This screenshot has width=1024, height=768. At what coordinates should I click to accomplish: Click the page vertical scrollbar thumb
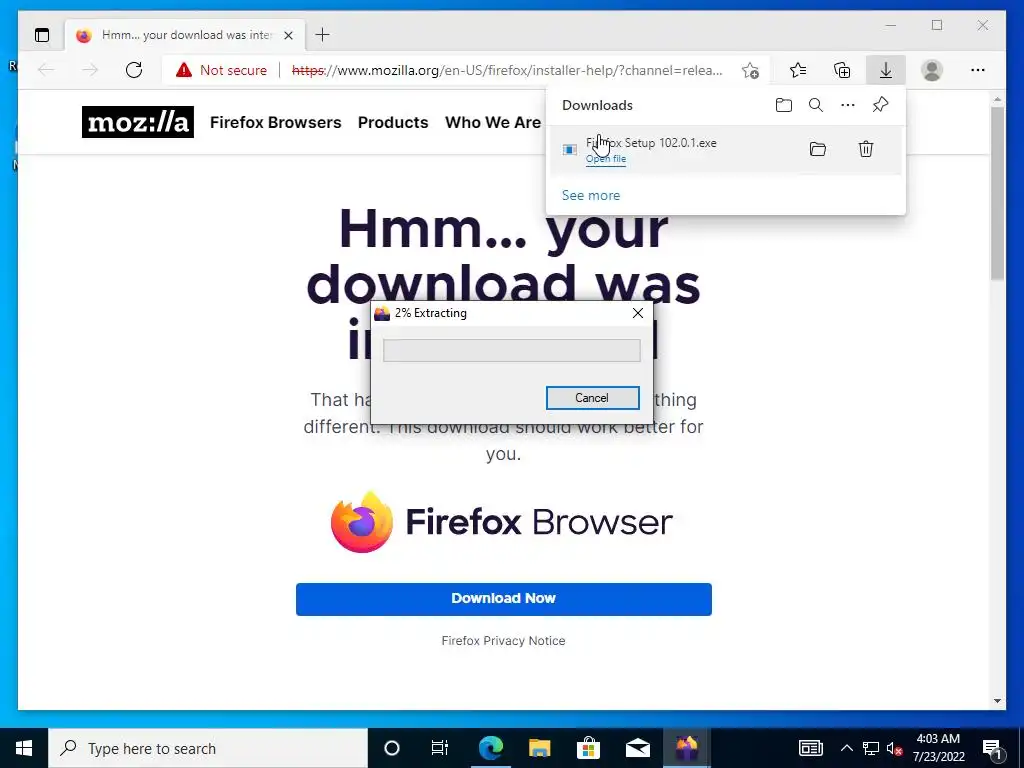click(997, 193)
